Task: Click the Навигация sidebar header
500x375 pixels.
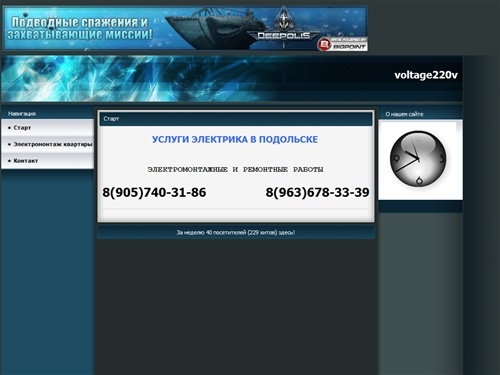Action: [22, 114]
